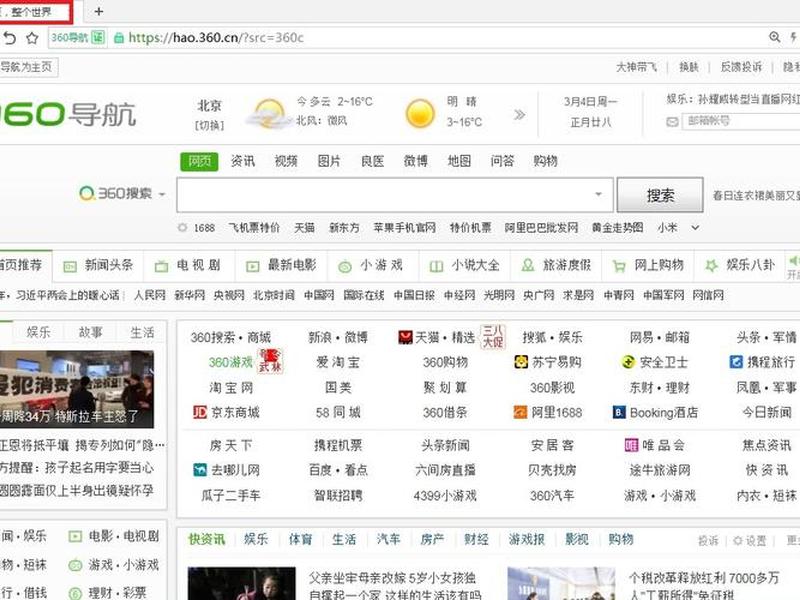Open the 58同城 link
Viewport: 800px width, 600px height.
(x=338, y=412)
